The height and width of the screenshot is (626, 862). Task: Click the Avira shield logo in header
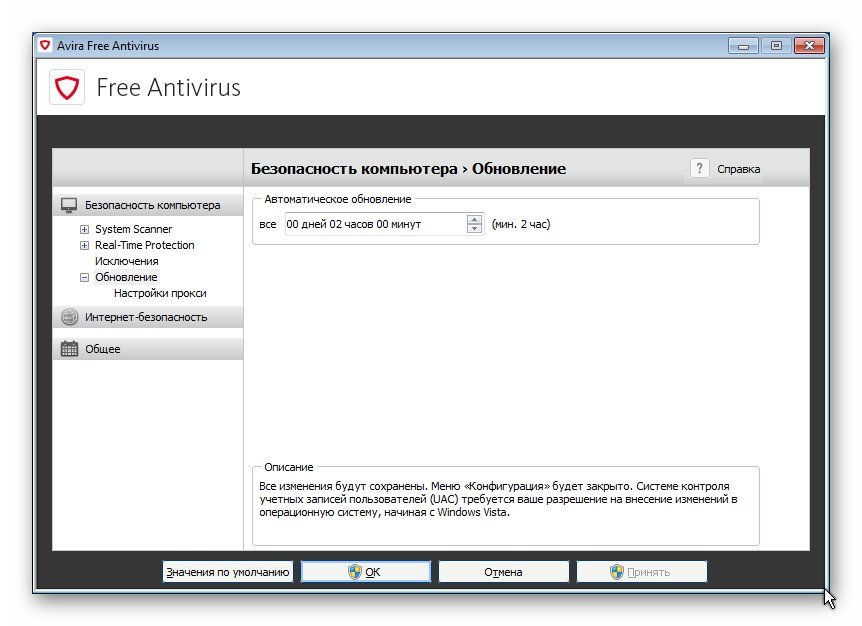coord(67,87)
